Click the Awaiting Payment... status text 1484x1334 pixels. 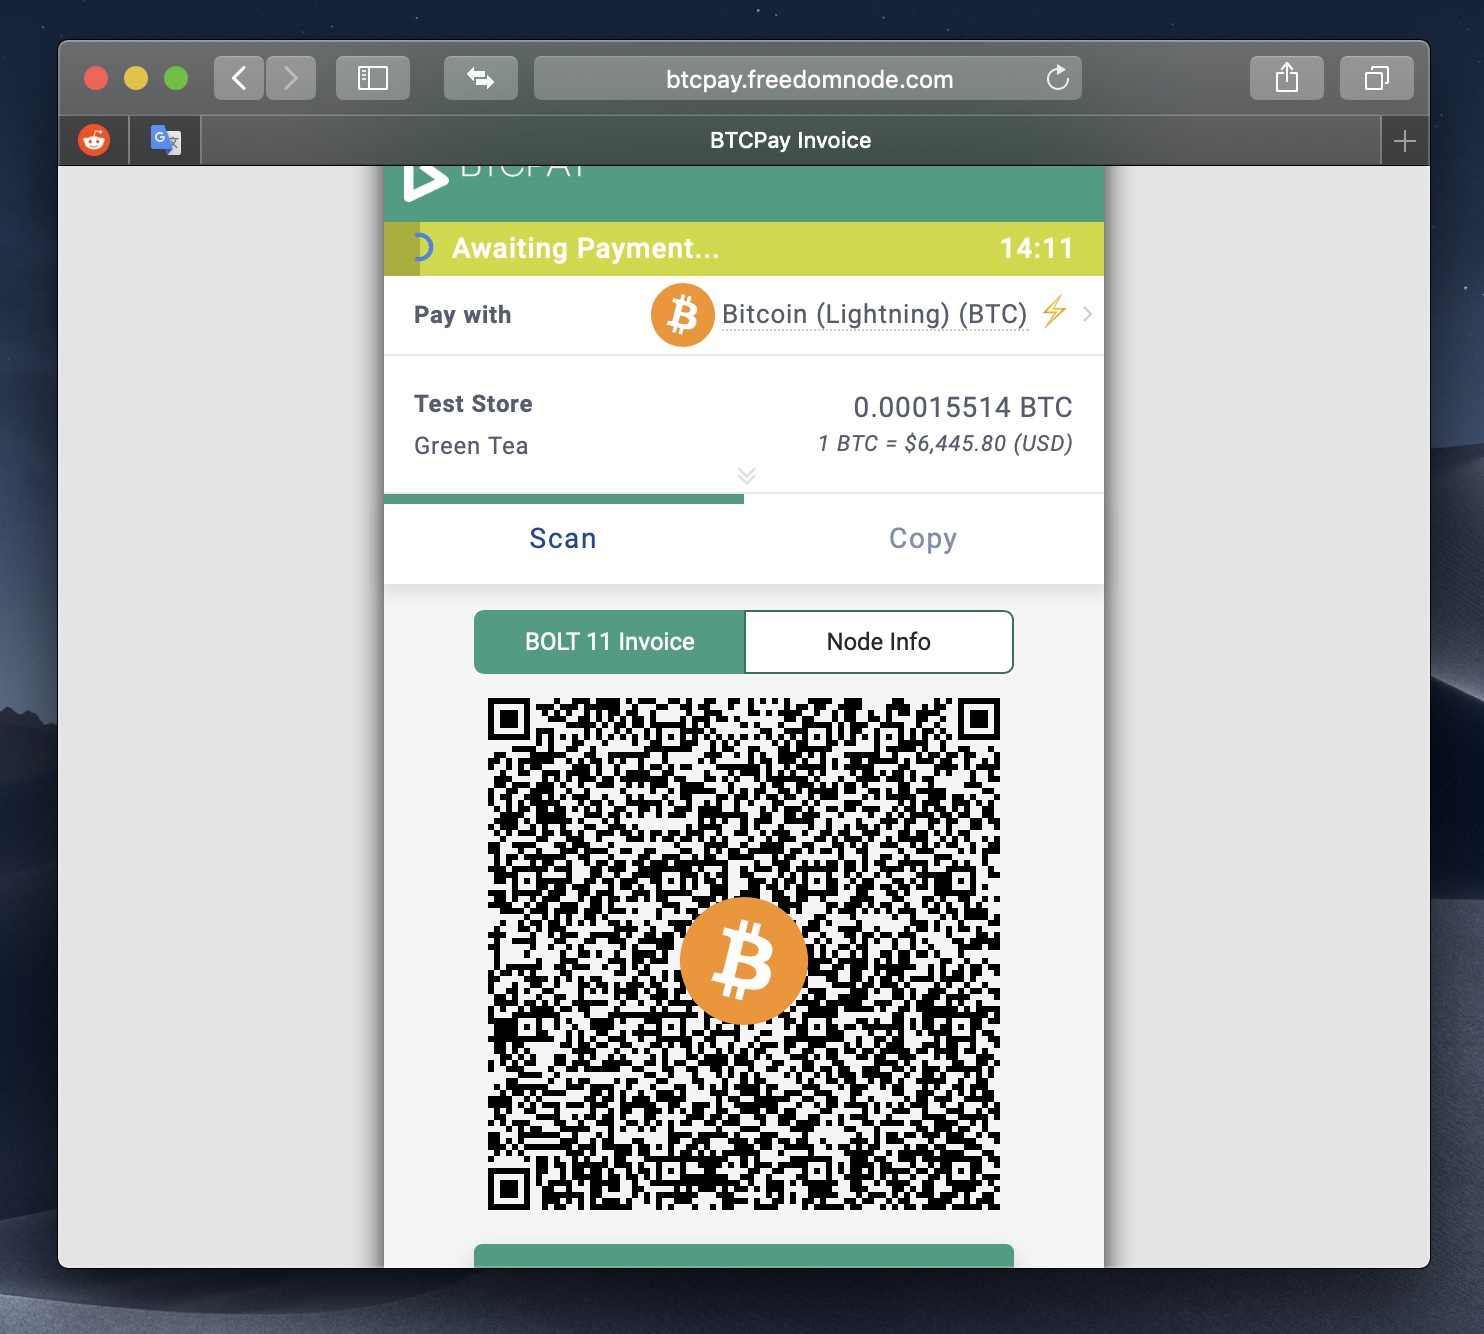point(585,248)
